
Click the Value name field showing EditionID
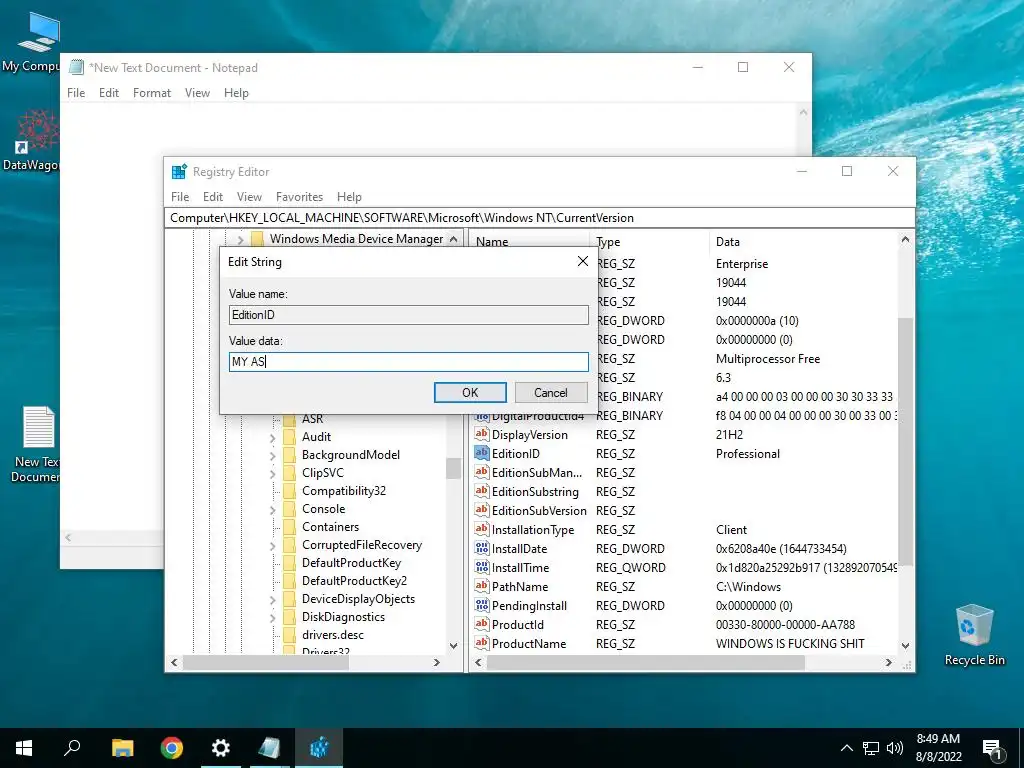[409, 315]
